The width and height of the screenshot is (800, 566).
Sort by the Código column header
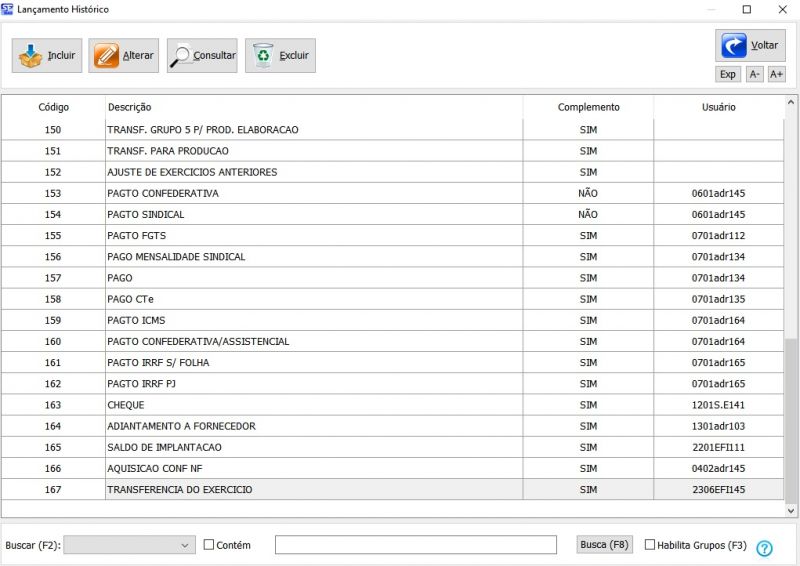pyautogui.click(x=53, y=107)
